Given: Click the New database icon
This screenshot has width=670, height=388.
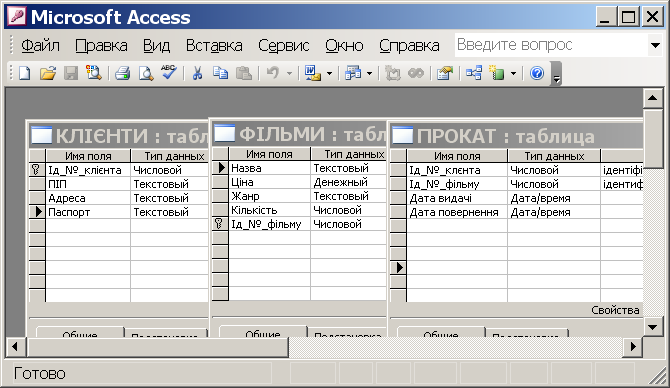Looking at the screenshot, I should (25, 73).
